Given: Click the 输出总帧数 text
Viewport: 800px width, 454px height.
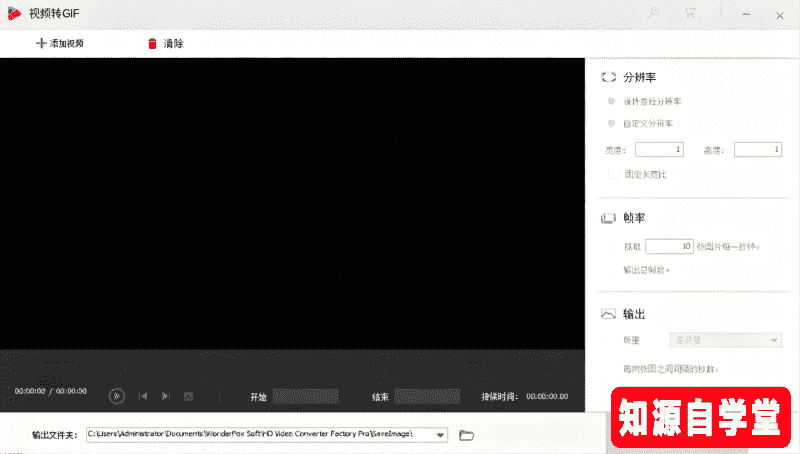Looking at the screenshot, I should click(646, 270).
